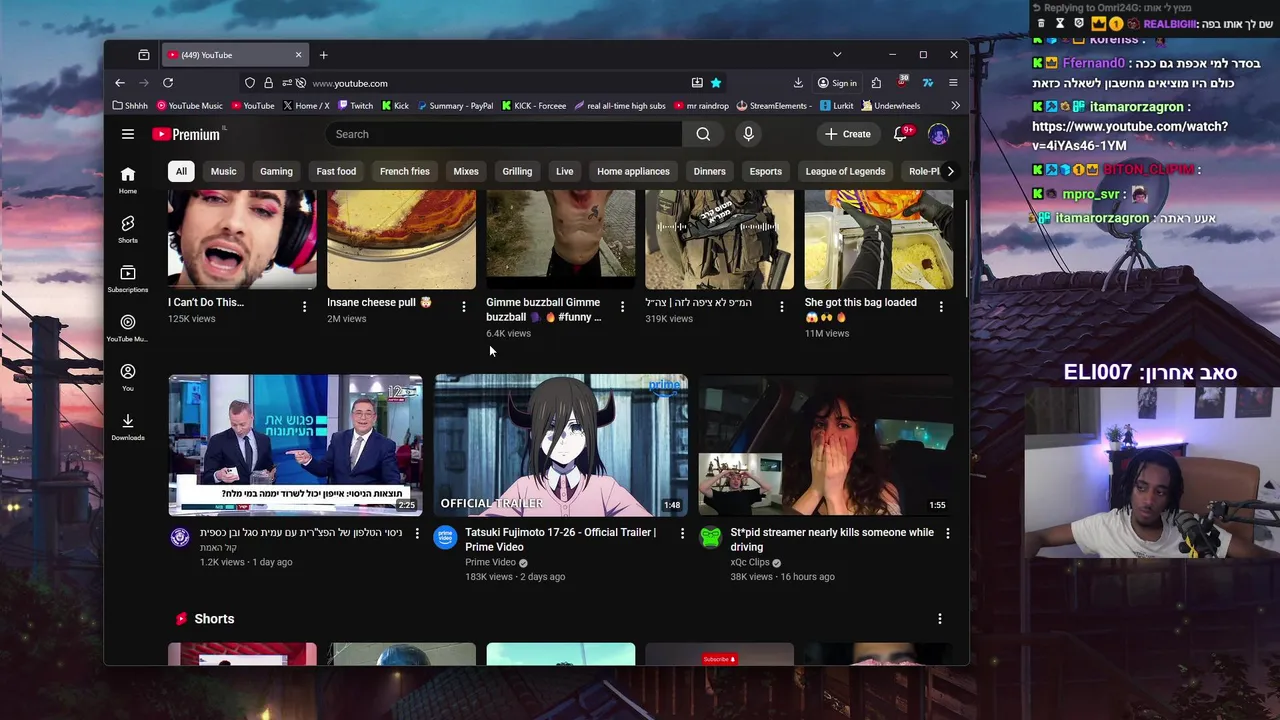The height and width of the screenshot is (720, 1280).
Task: Open the install-app icon in the address bar
Action: click(x=697, y=83)
